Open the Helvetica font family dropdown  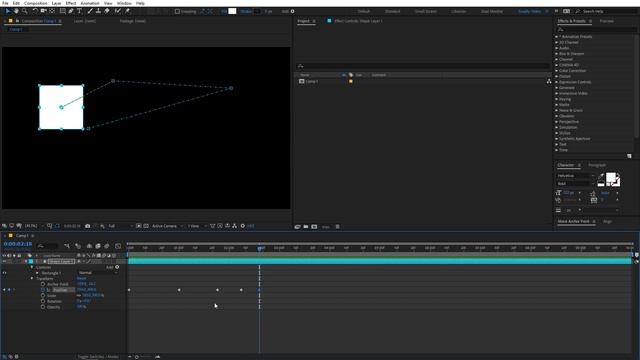[576, 176]
